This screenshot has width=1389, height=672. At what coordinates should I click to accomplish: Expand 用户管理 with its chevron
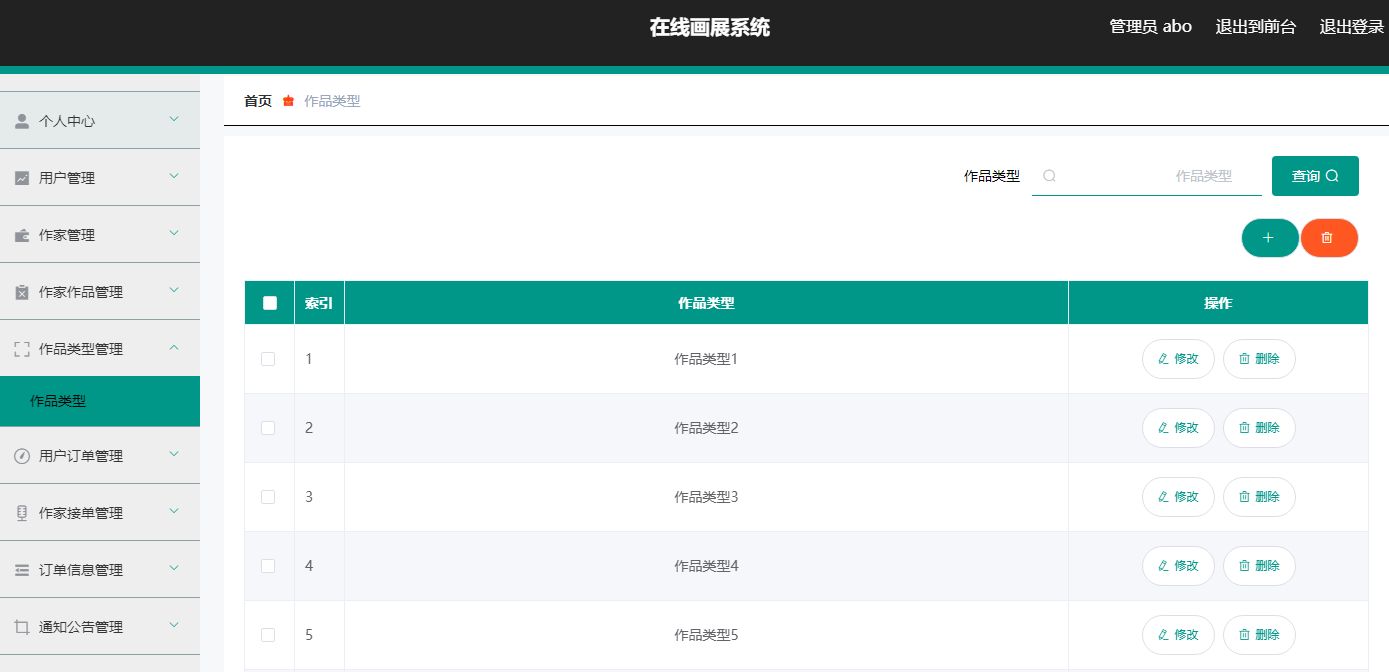pos(174,176)
